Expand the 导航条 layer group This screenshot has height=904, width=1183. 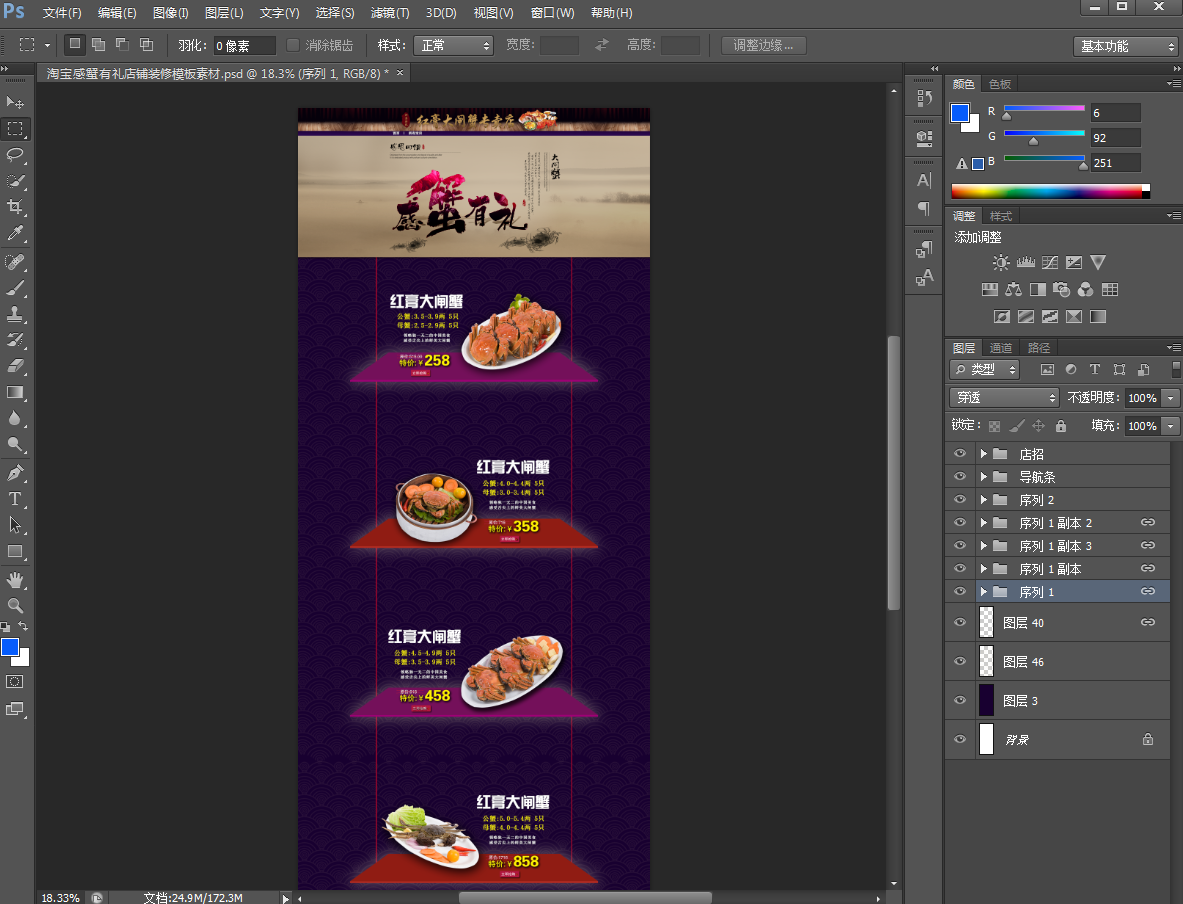coord(984,477)
